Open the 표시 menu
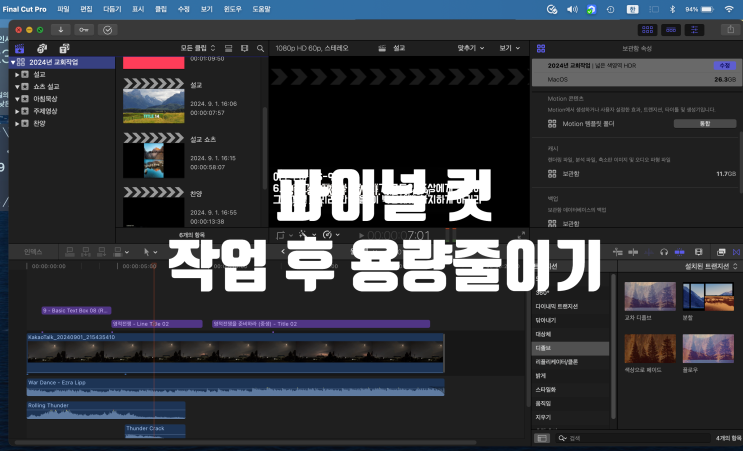 click(x=138, y=9)
